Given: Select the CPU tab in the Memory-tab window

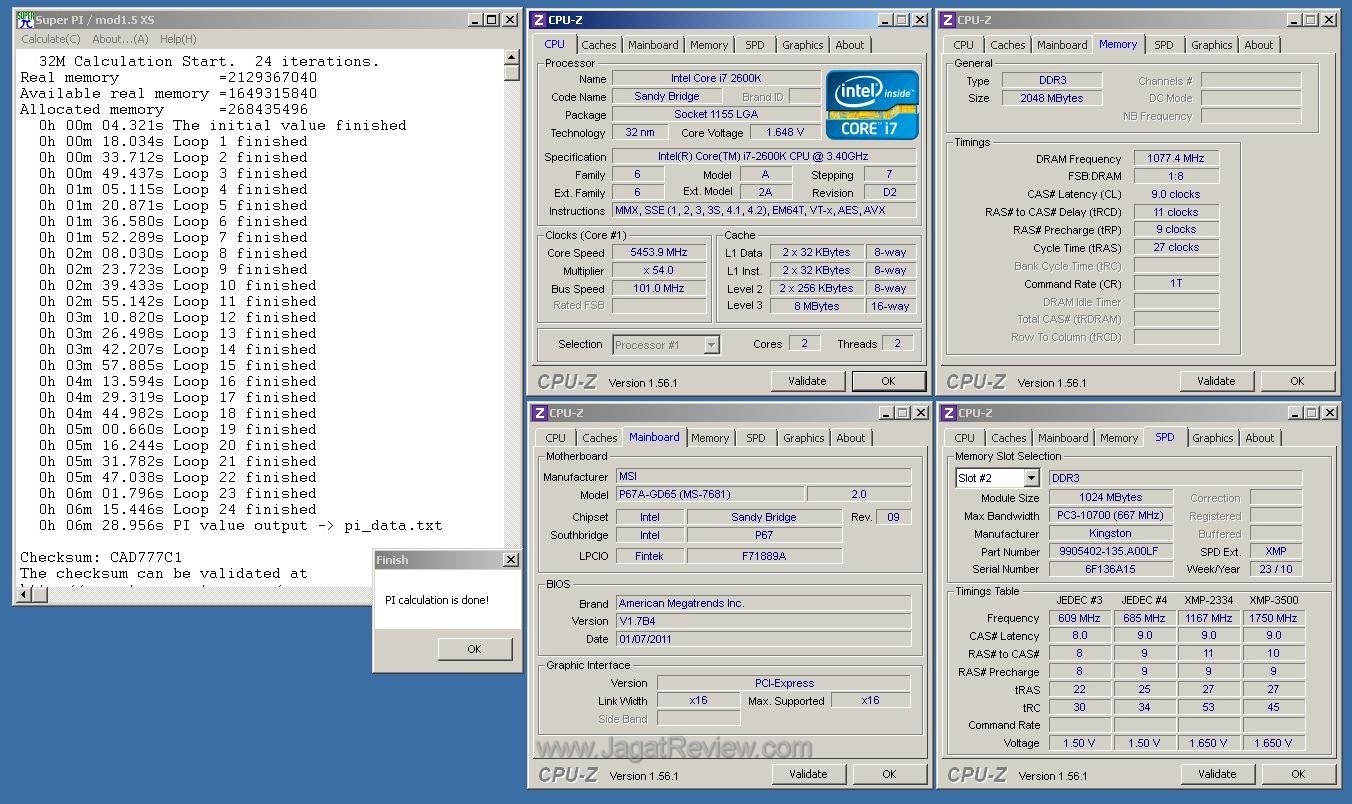Looking at the screenshot, I should (964, 45).
